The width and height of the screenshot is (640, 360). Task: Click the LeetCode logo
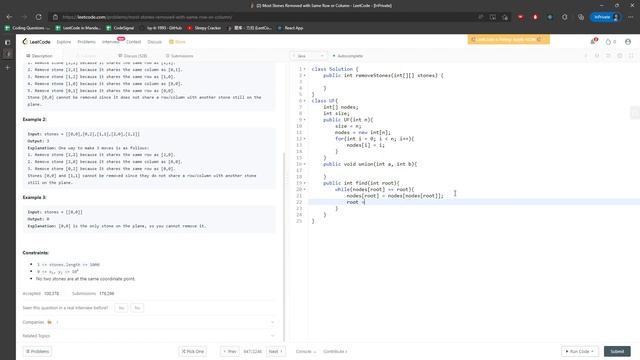pos(36,42)
